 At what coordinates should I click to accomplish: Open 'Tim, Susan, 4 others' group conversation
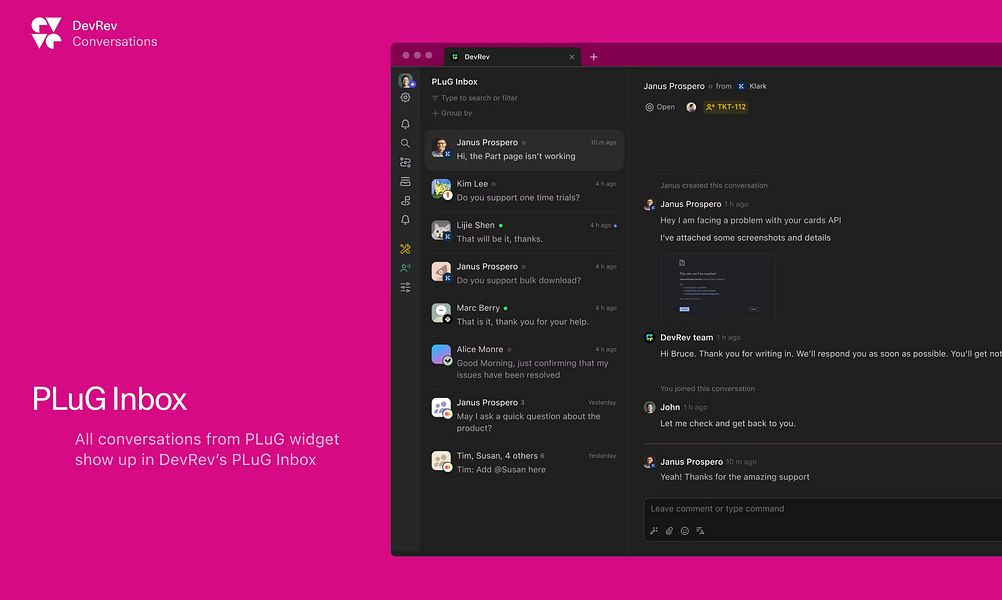[x=524, y=463]
